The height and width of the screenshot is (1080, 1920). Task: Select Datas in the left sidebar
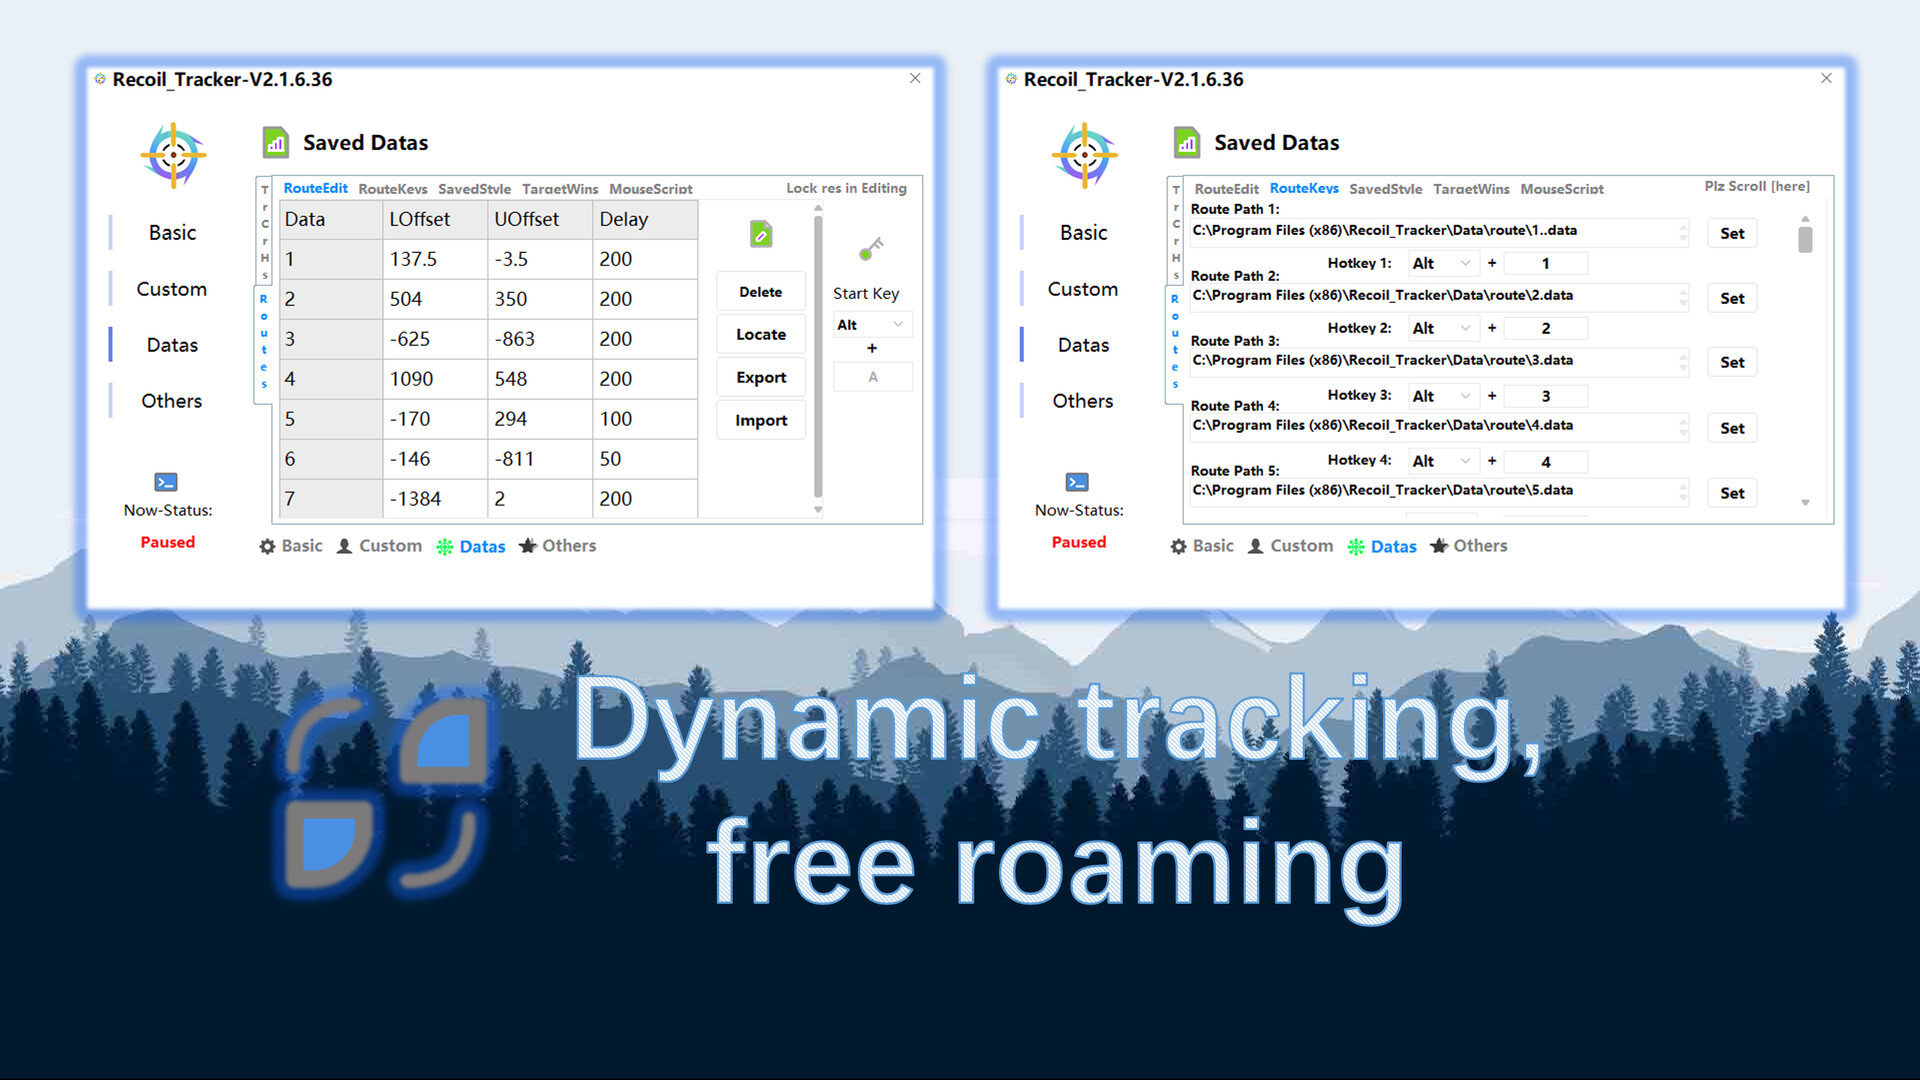pyautogui.click(x=172, y=344)
